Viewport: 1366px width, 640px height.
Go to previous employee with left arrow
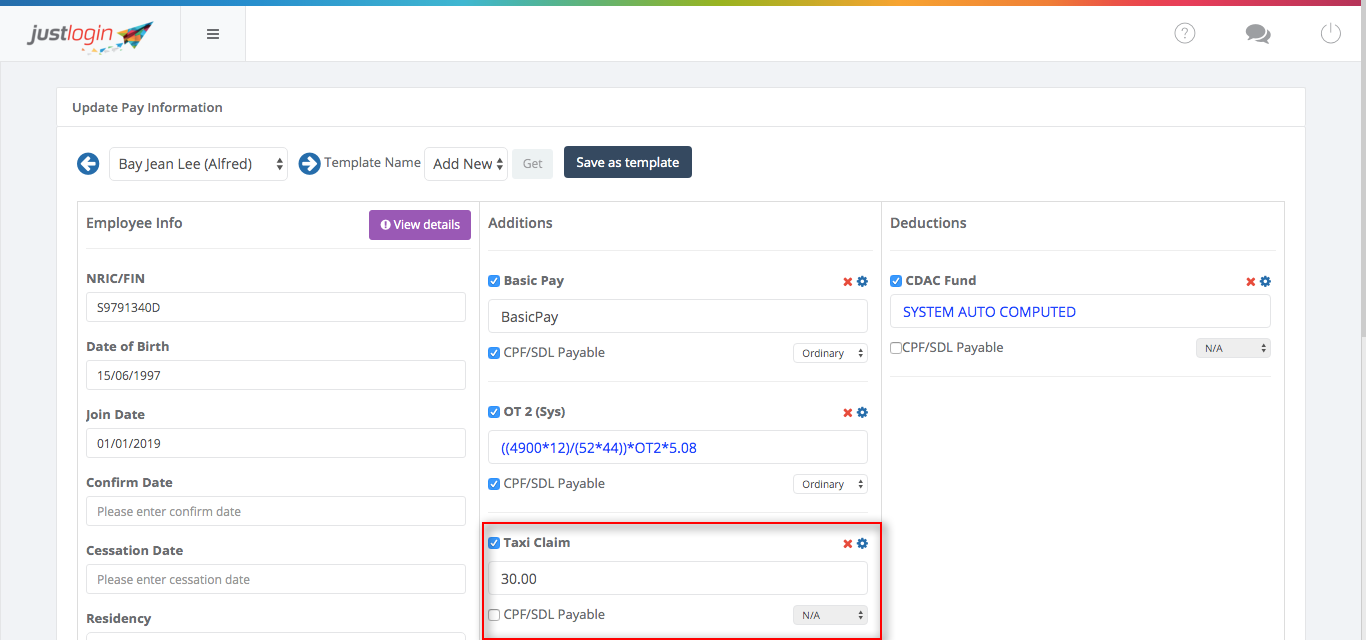point(88,163)
